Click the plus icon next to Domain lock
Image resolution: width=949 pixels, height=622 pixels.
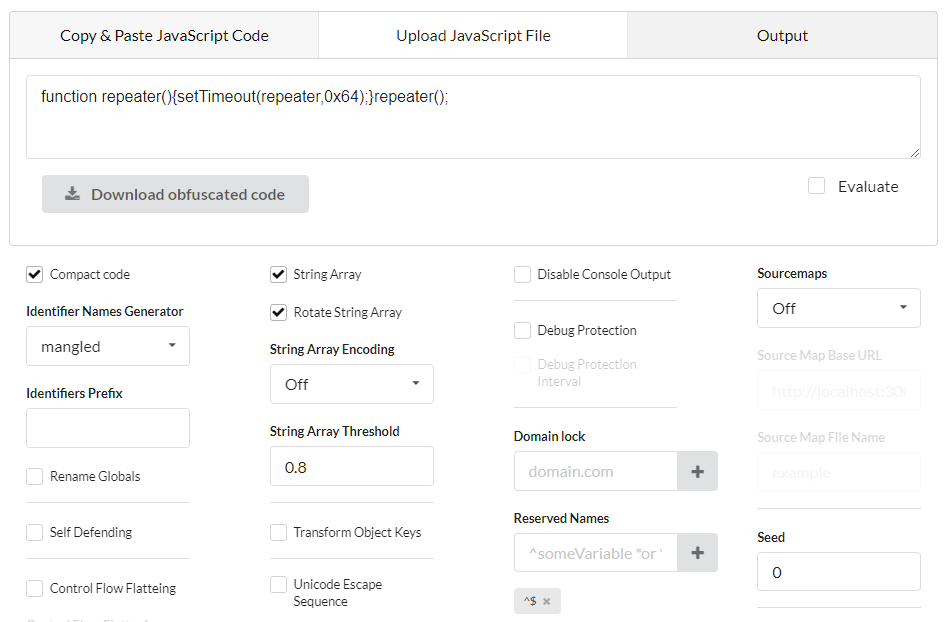697,471
